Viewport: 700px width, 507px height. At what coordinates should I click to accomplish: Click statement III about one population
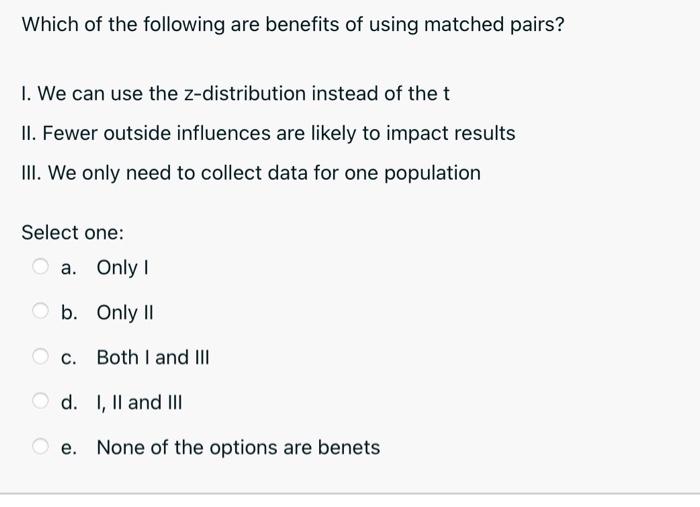click(251, 173)
